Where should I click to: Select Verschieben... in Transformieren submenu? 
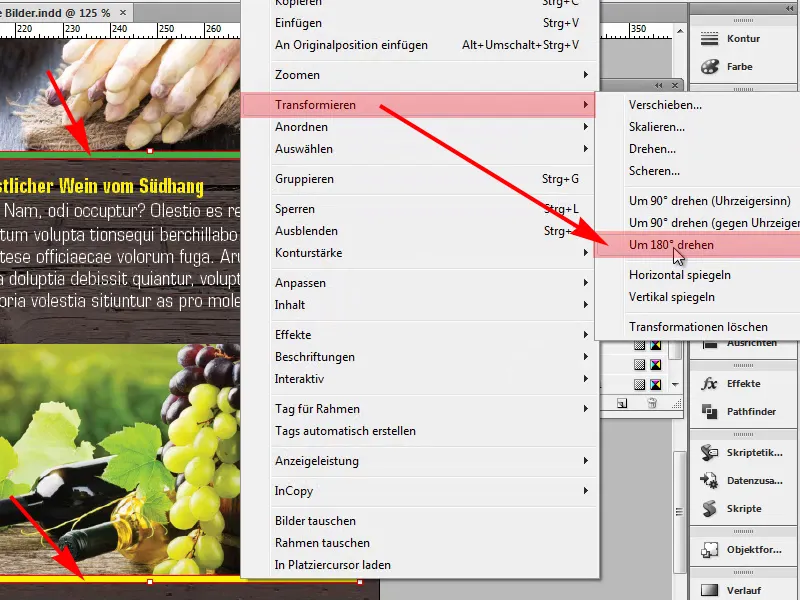coord(698,105)
